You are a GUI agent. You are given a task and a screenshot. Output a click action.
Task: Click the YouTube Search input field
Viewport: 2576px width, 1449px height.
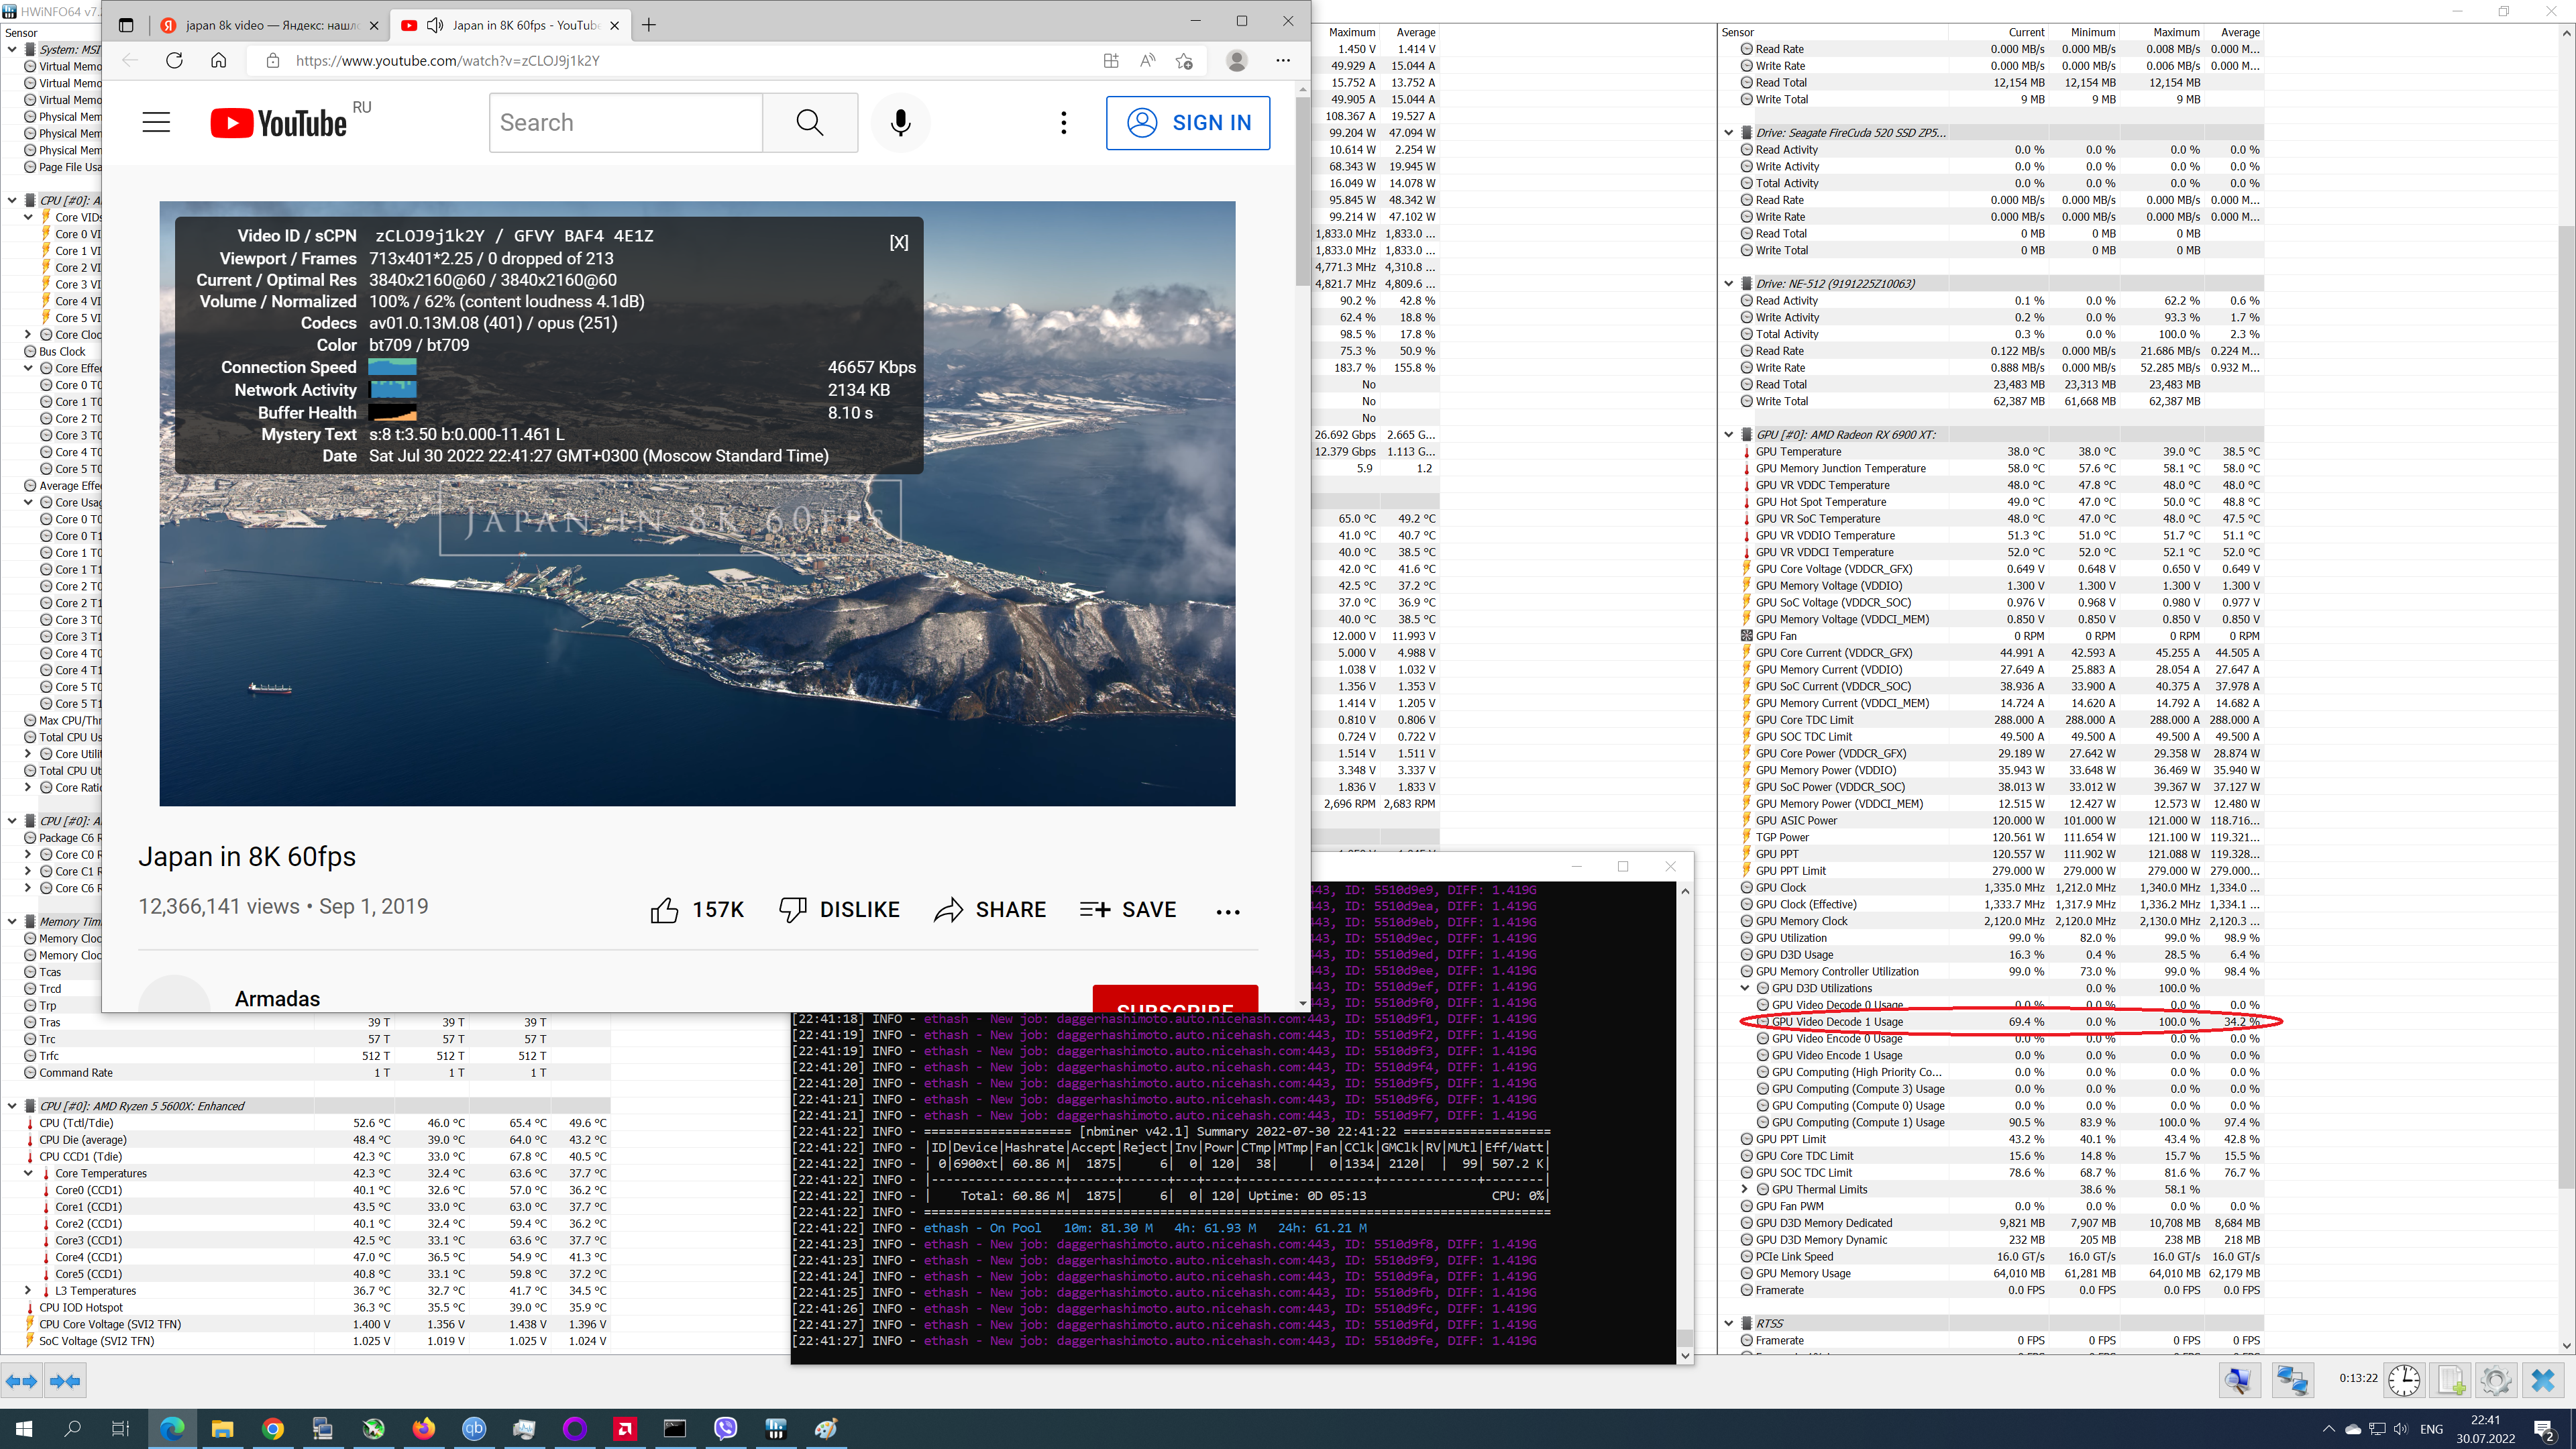[x=625, y=122]
